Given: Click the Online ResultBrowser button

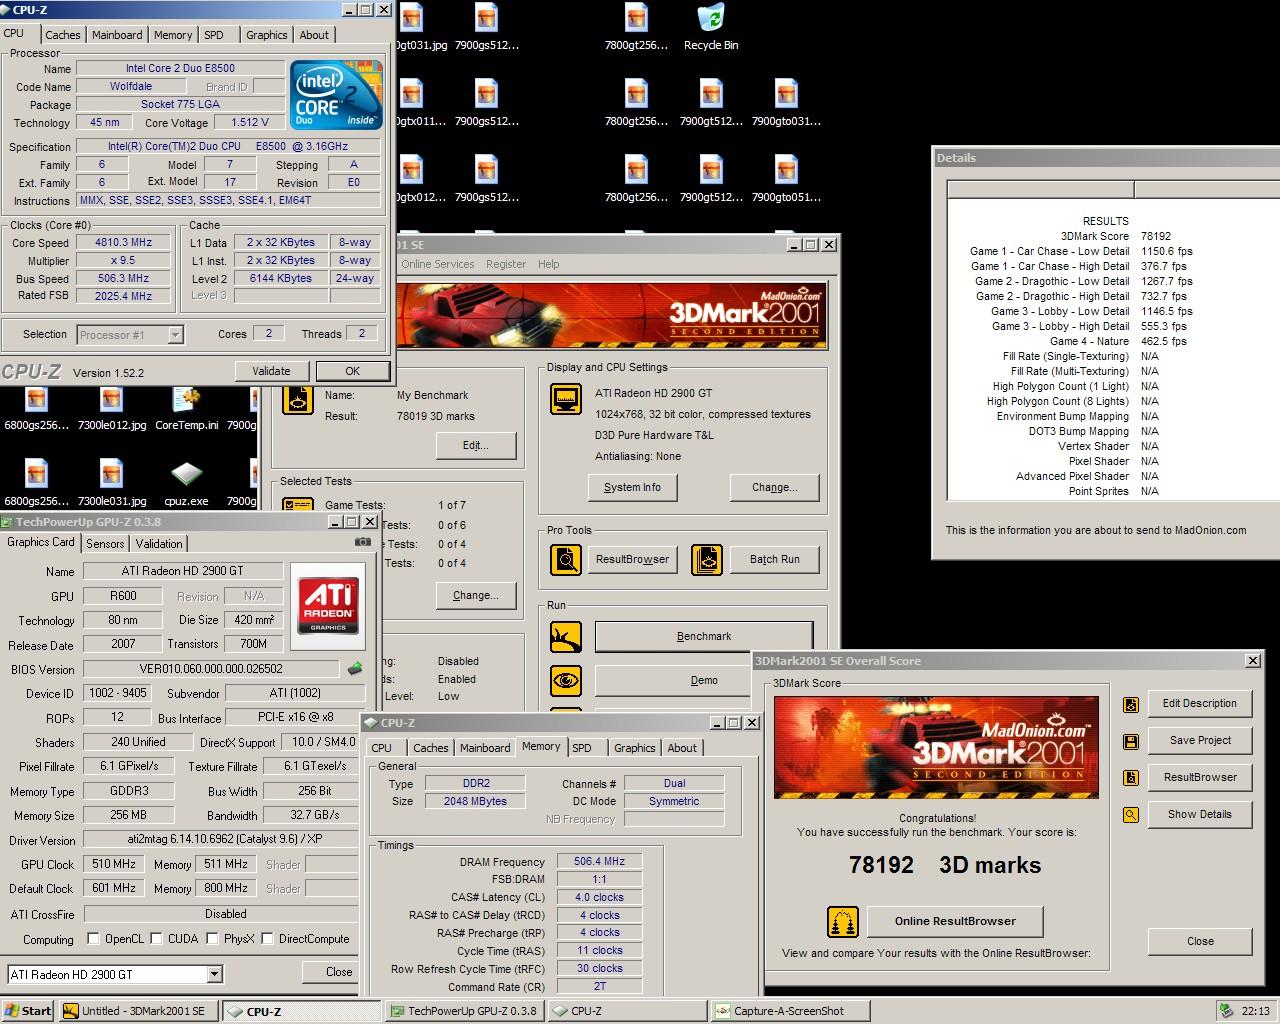Looking at the screenshot, I should click(x=955, y=921).
